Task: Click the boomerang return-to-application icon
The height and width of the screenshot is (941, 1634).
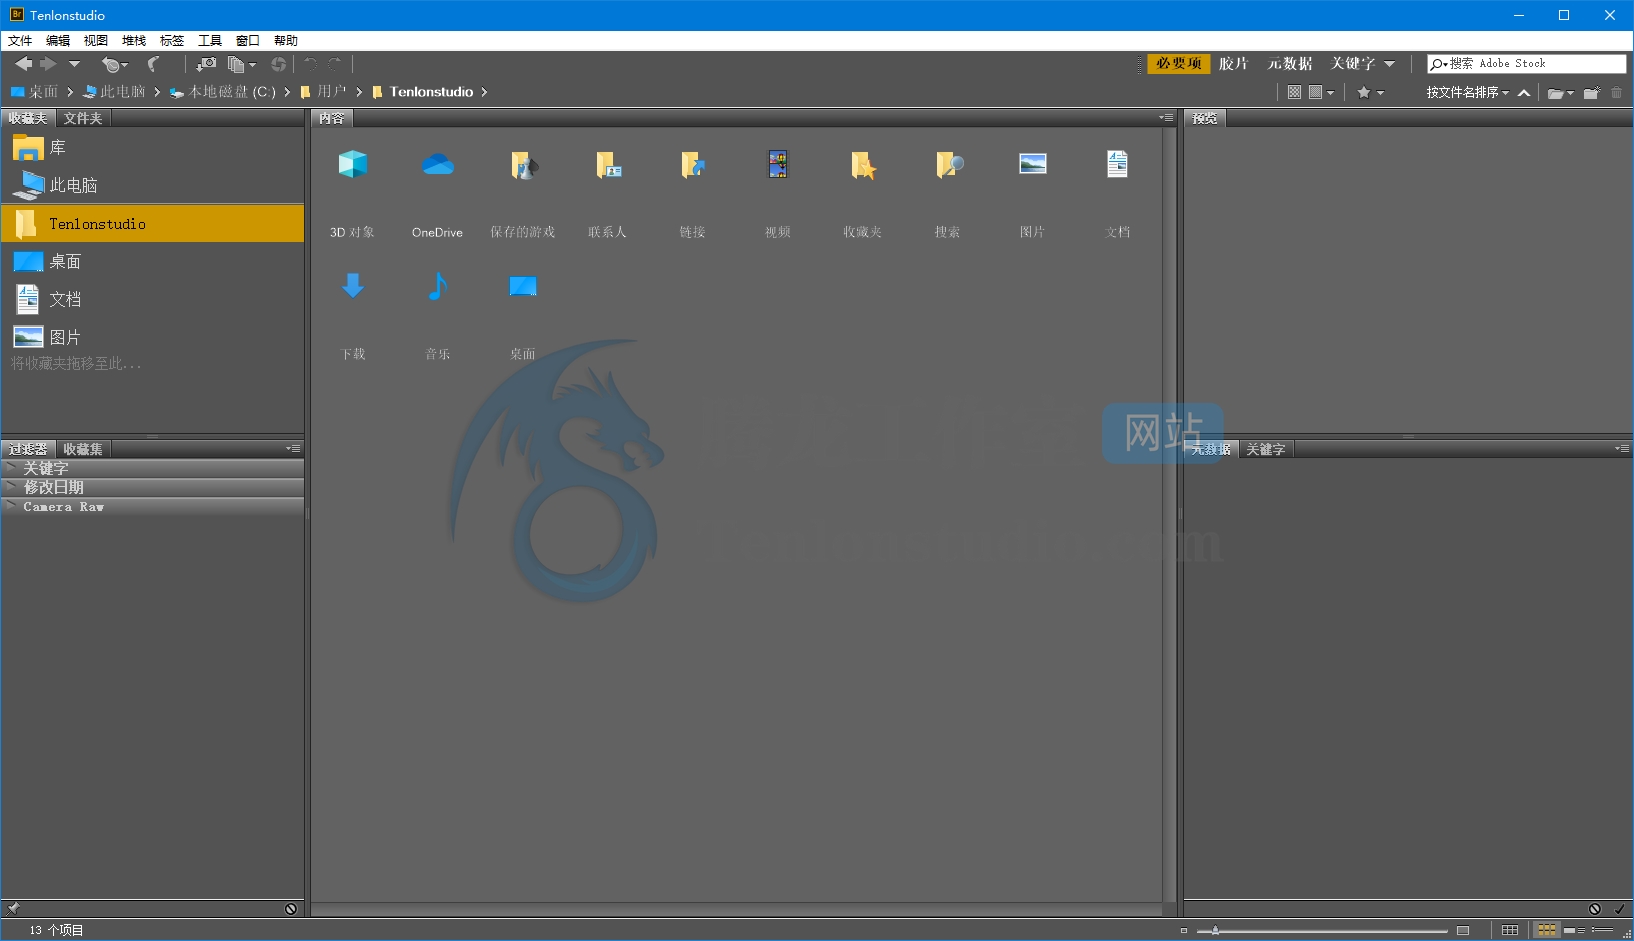Action: [153, 64]
